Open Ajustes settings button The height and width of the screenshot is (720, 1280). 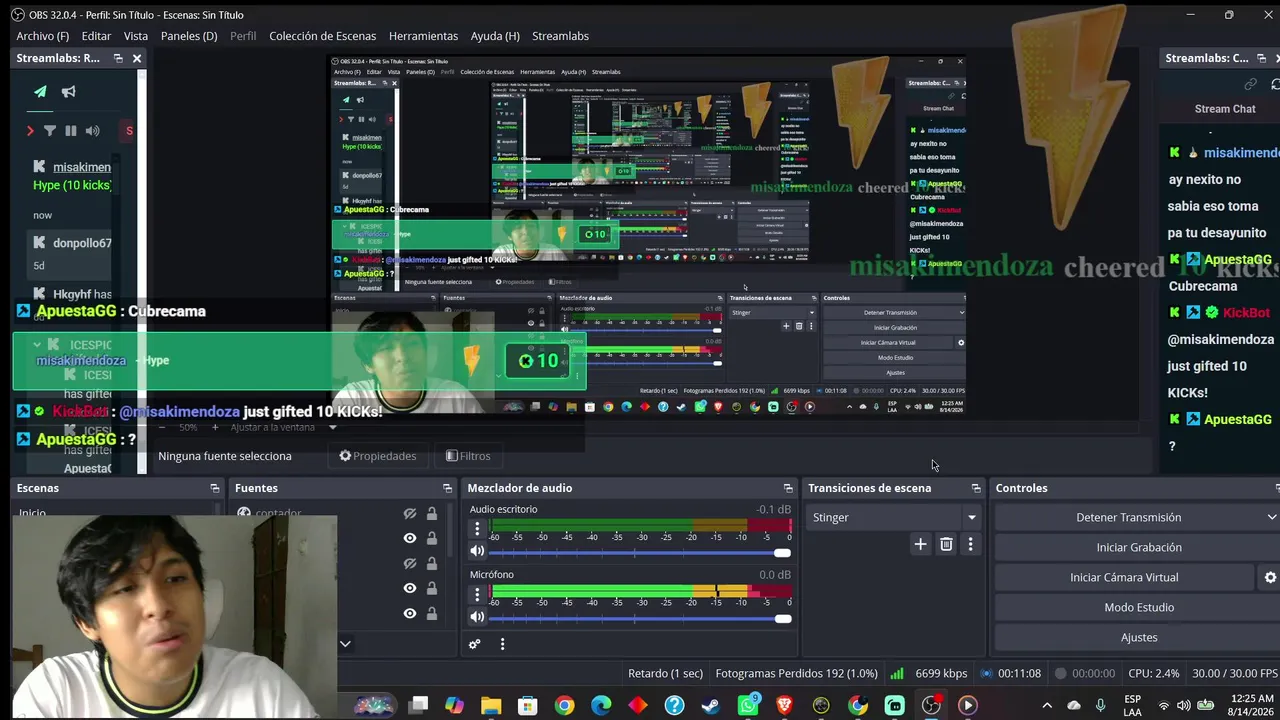coord(1139,637)
